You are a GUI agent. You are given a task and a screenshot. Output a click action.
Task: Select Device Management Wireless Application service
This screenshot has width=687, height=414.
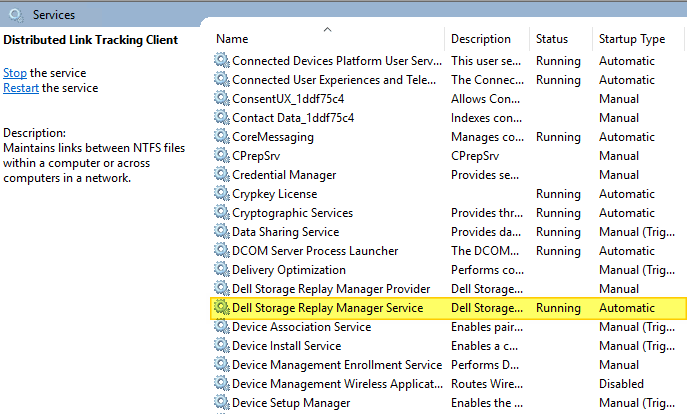[x=336, y=384]
